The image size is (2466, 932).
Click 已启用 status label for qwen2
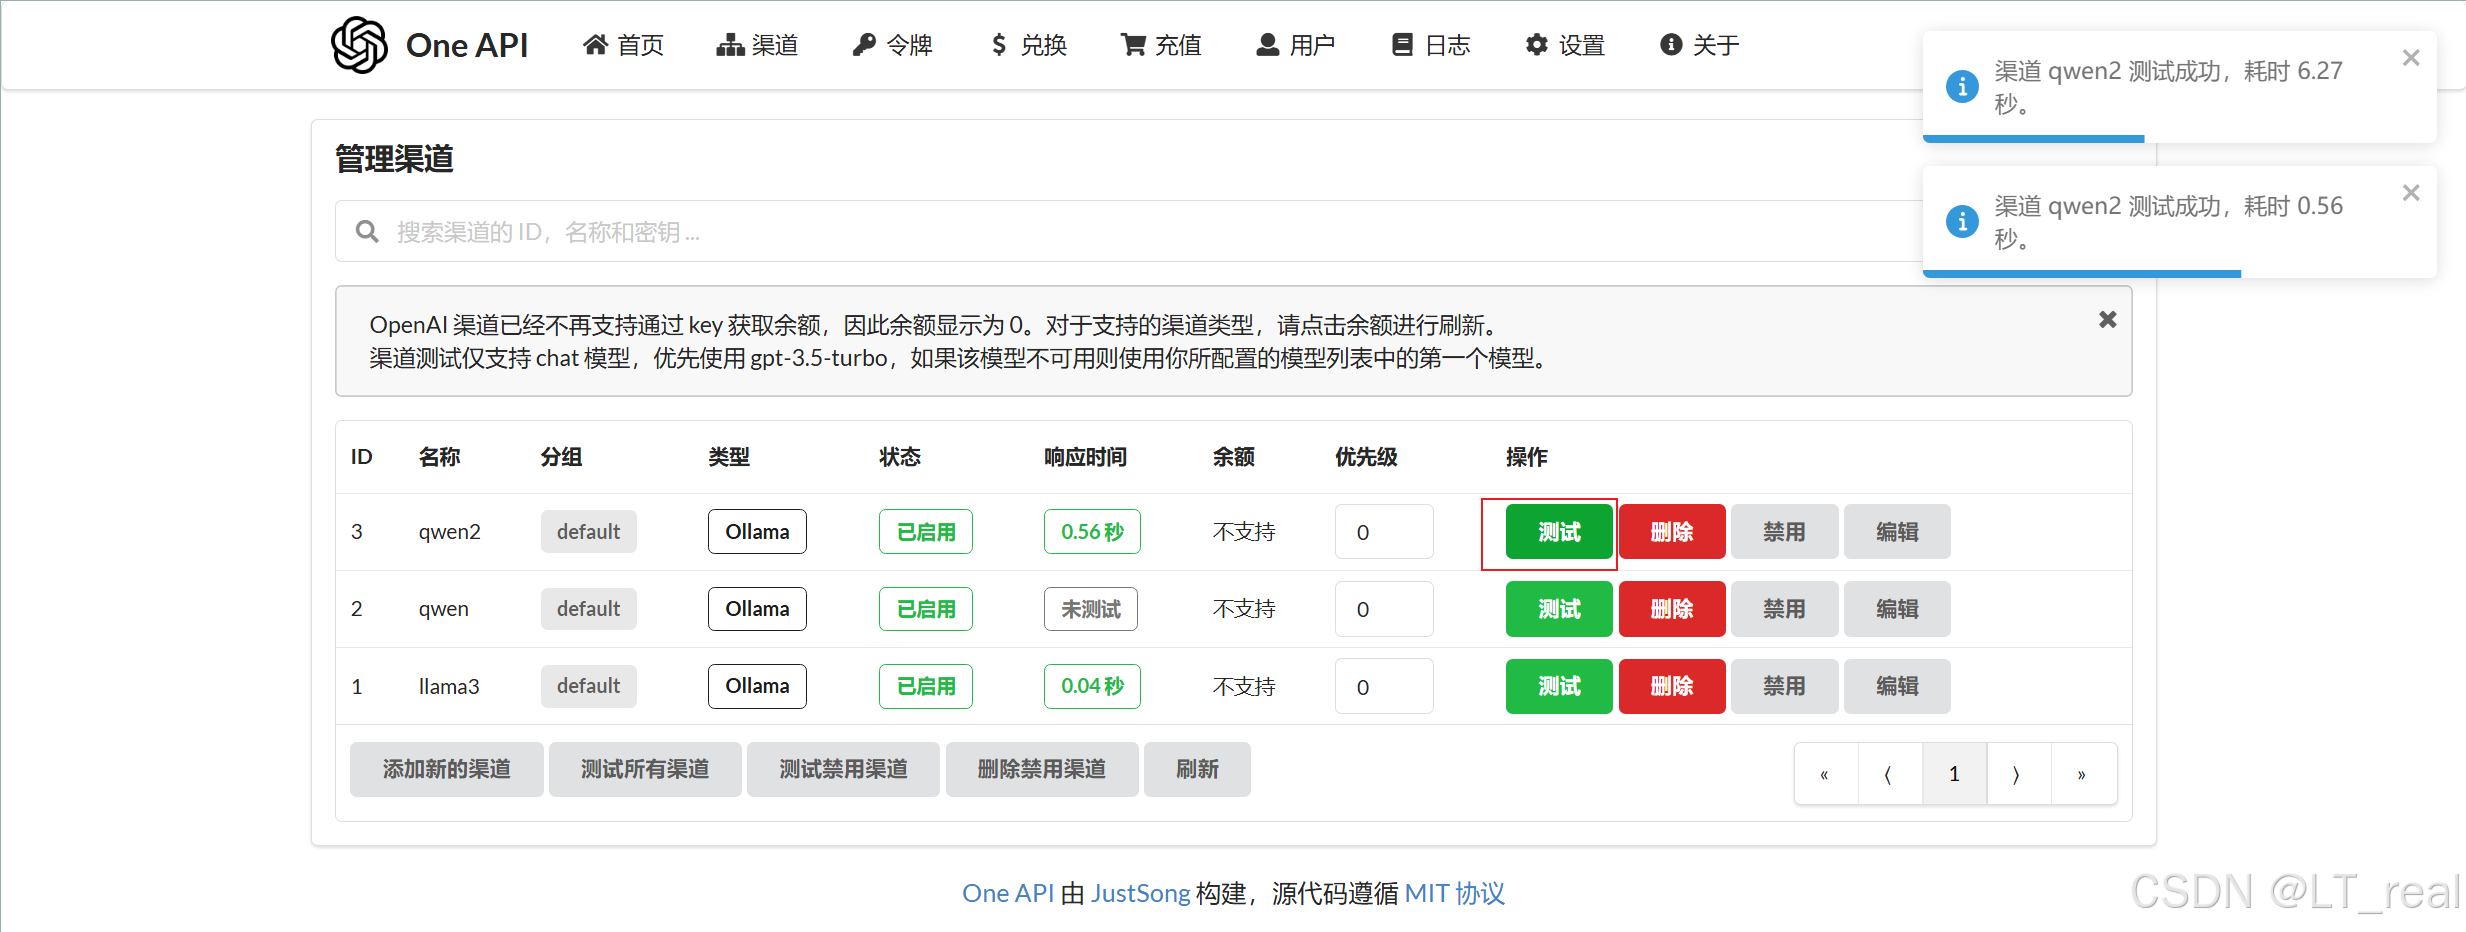[926, 532]
